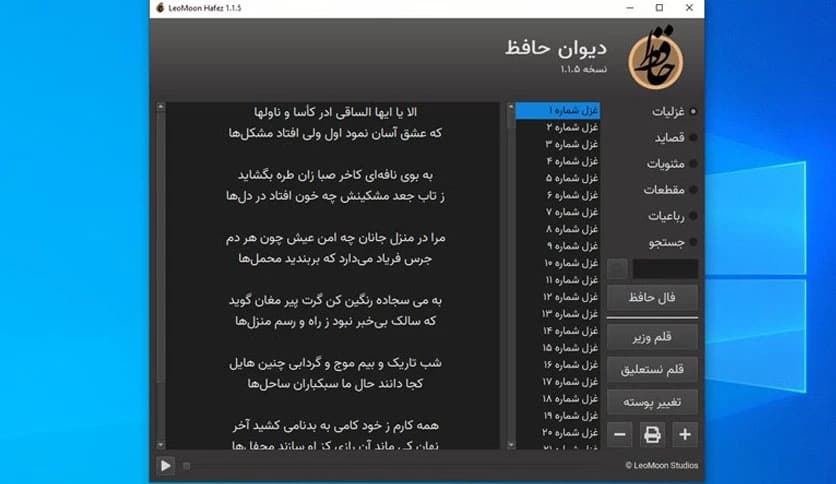836x484 pixels.
Task: Select غزل شماره ۱۵ in list
Action: [558, 348]
